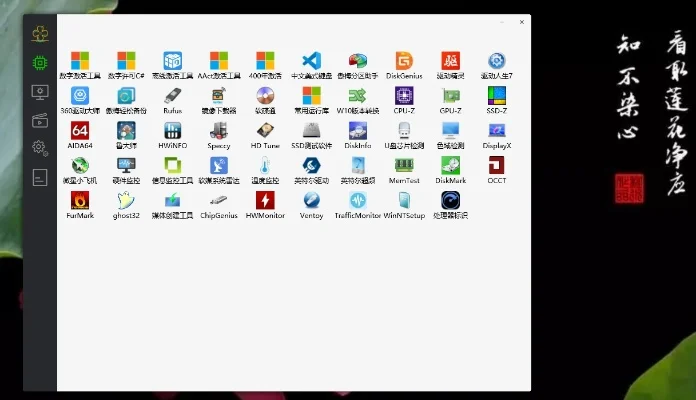Viewport: 696px width, 400px height.
Task: Open the CPU-Z tool
Action: pyautogui.click(x=404, y=100)
